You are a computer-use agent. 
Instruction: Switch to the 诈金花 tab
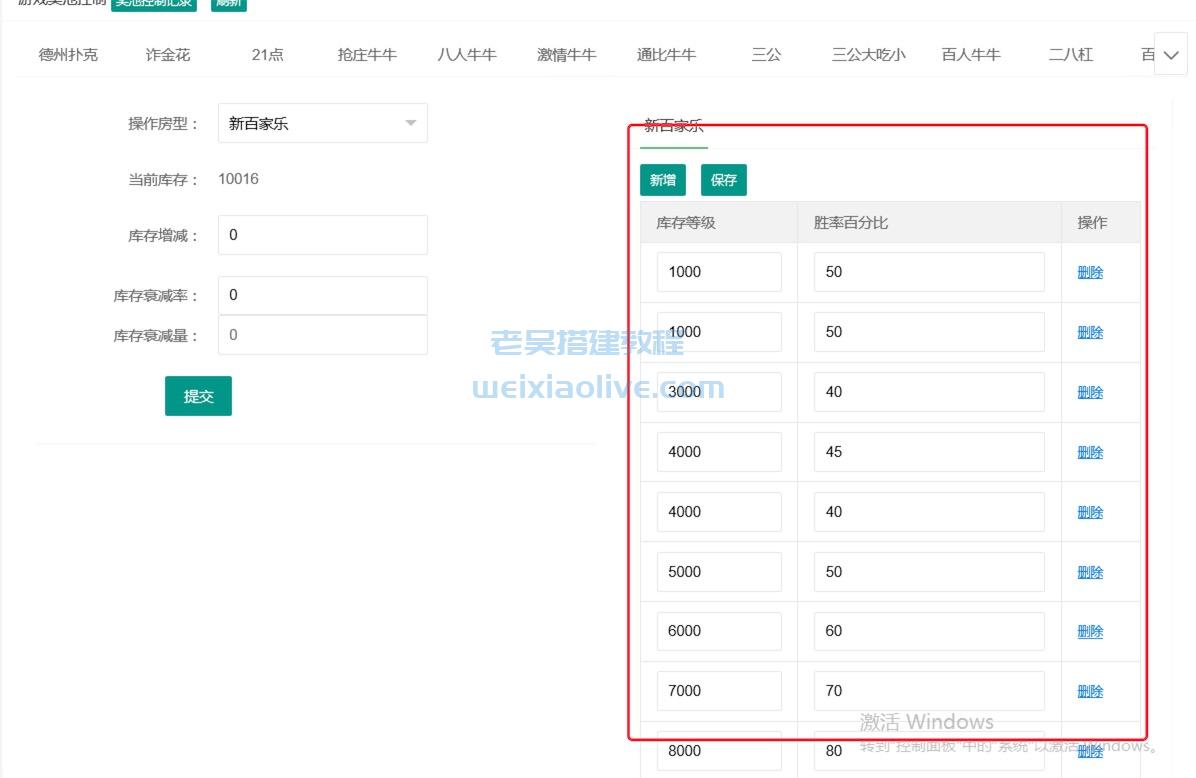(x=166, y=55)
